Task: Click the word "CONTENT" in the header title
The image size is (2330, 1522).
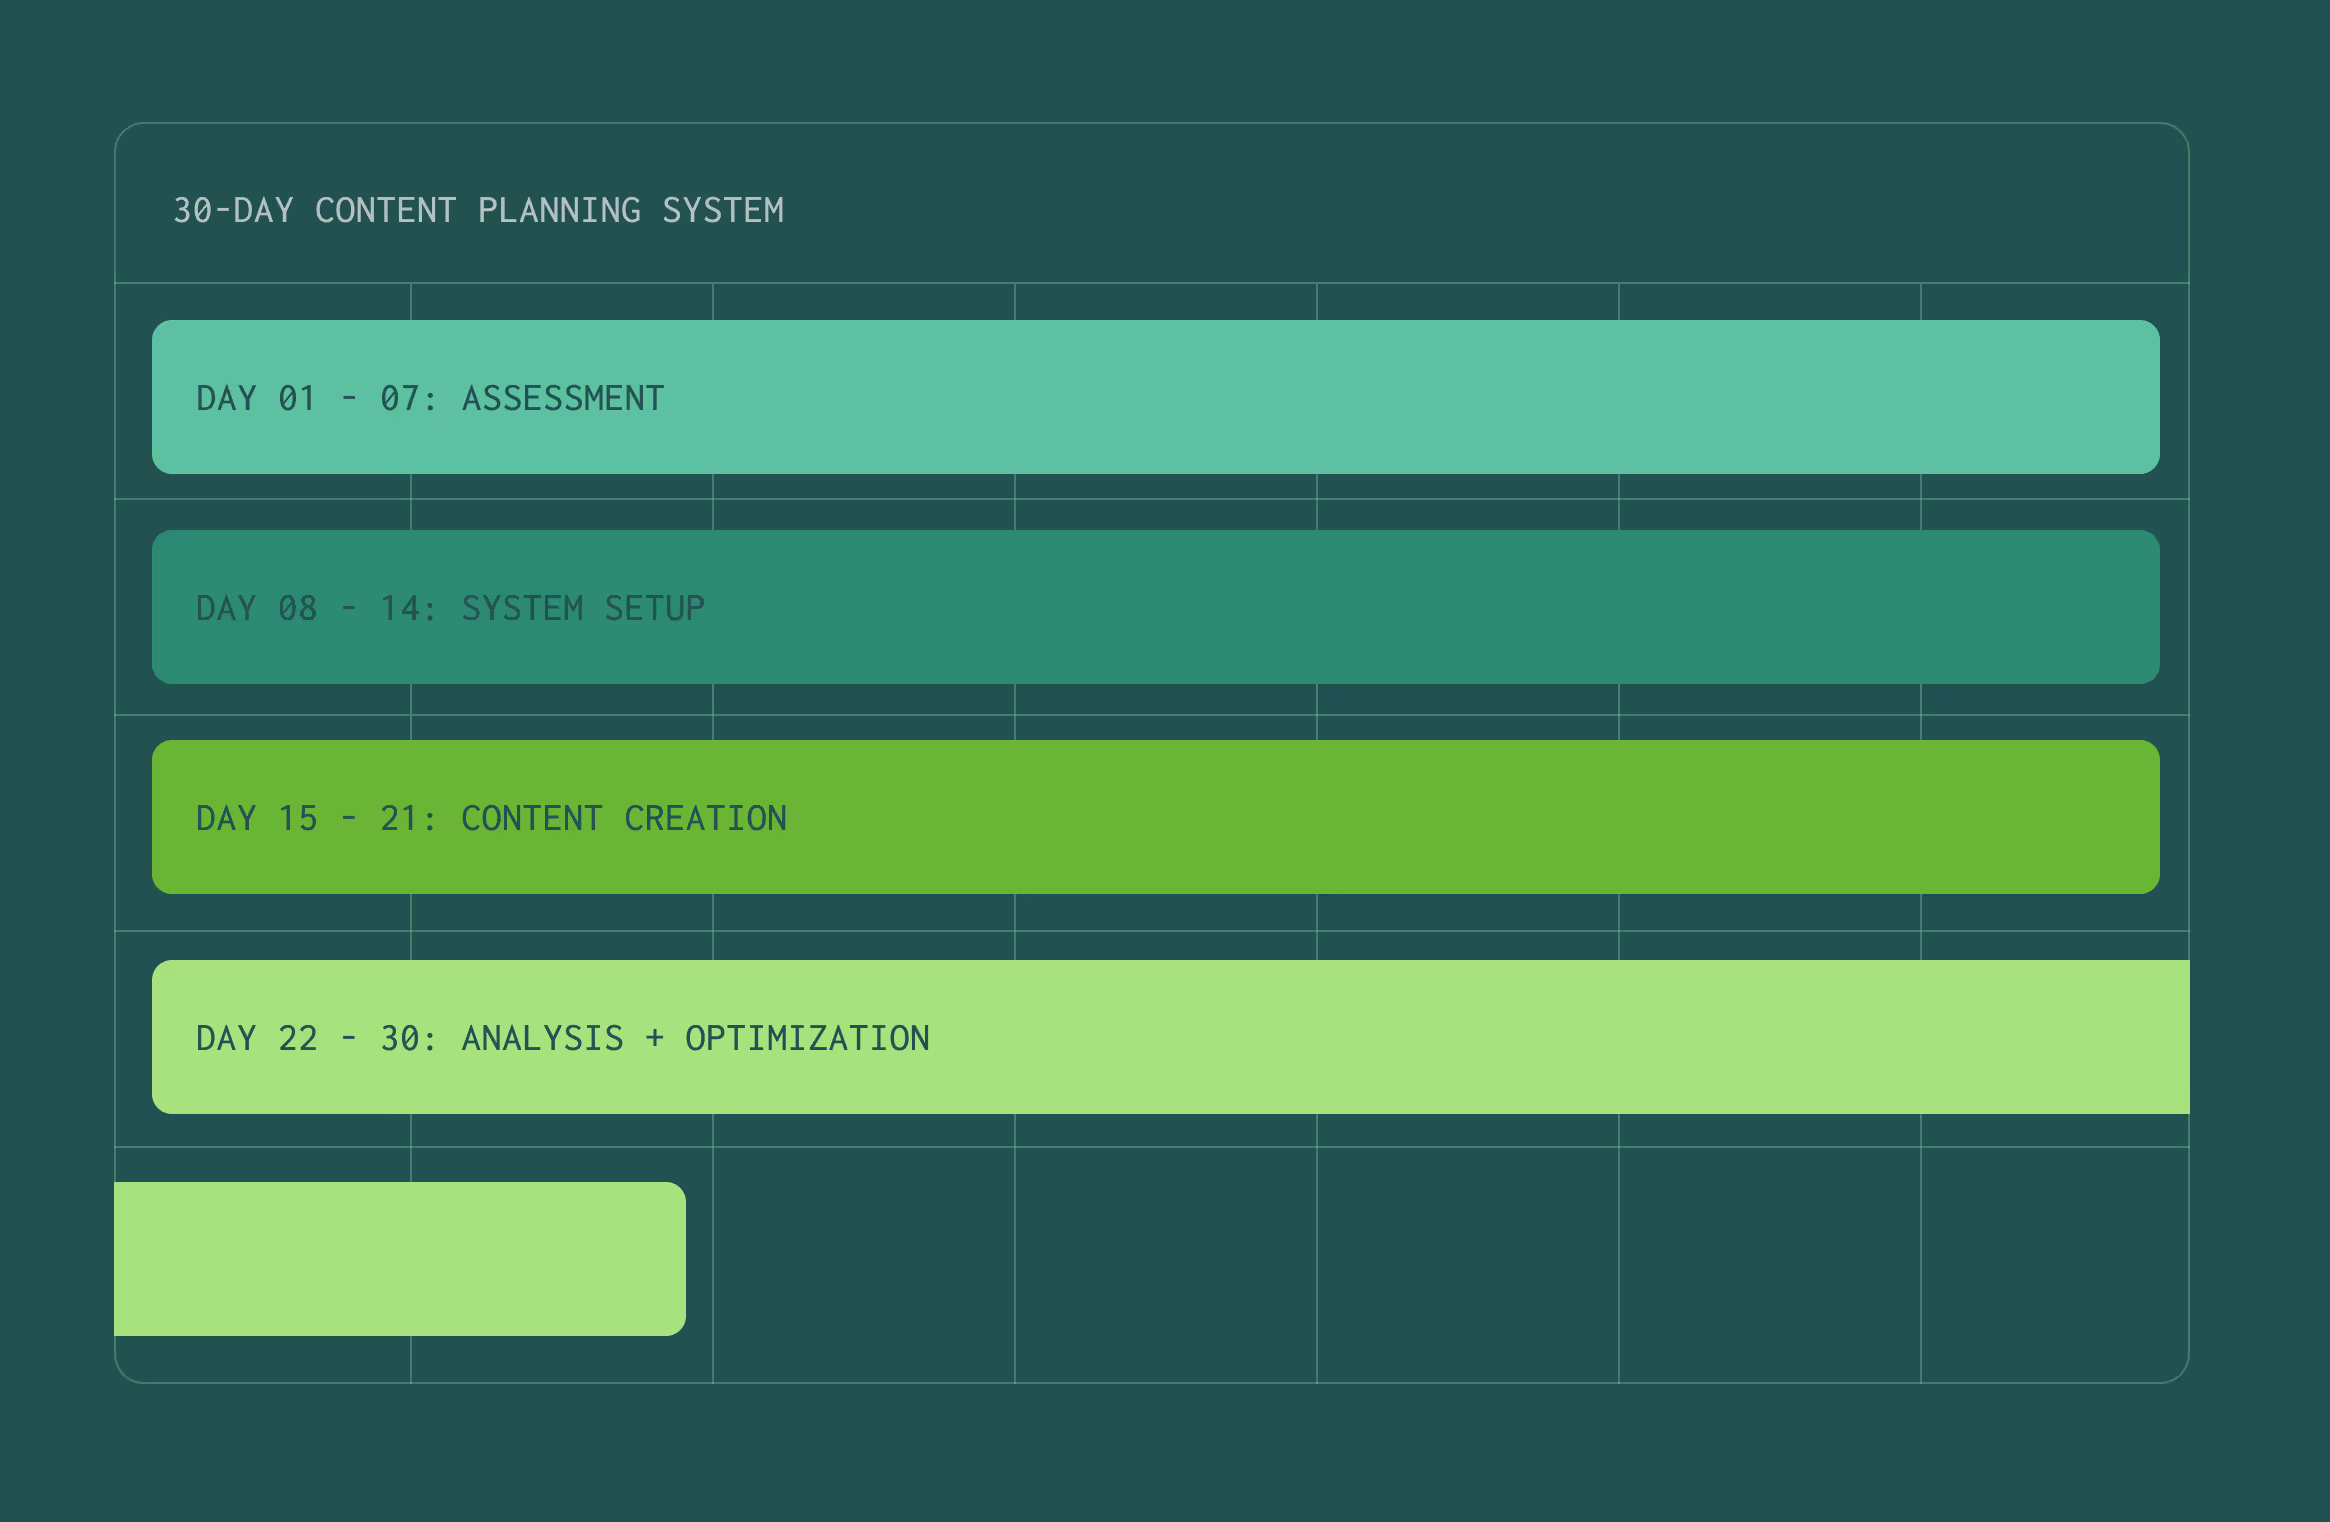Action: pos(385,210)
